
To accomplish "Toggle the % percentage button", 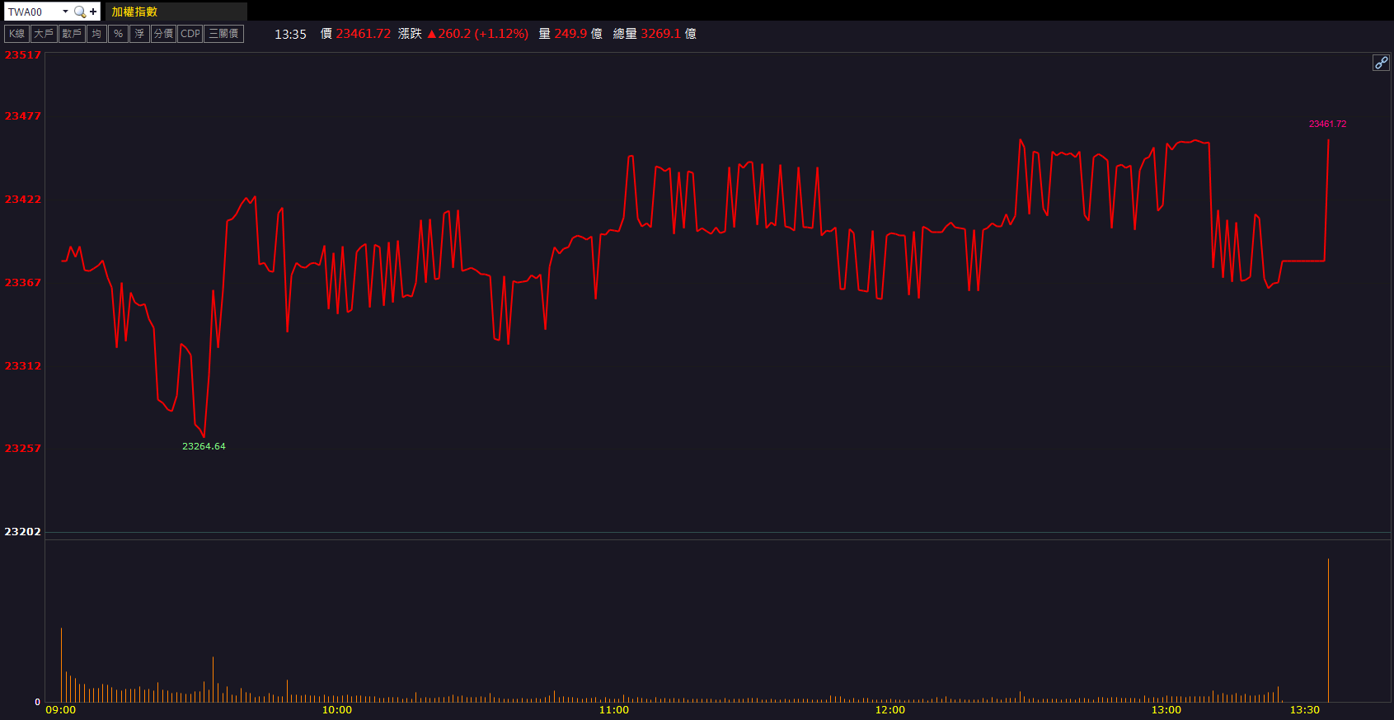I will point(118,34).
